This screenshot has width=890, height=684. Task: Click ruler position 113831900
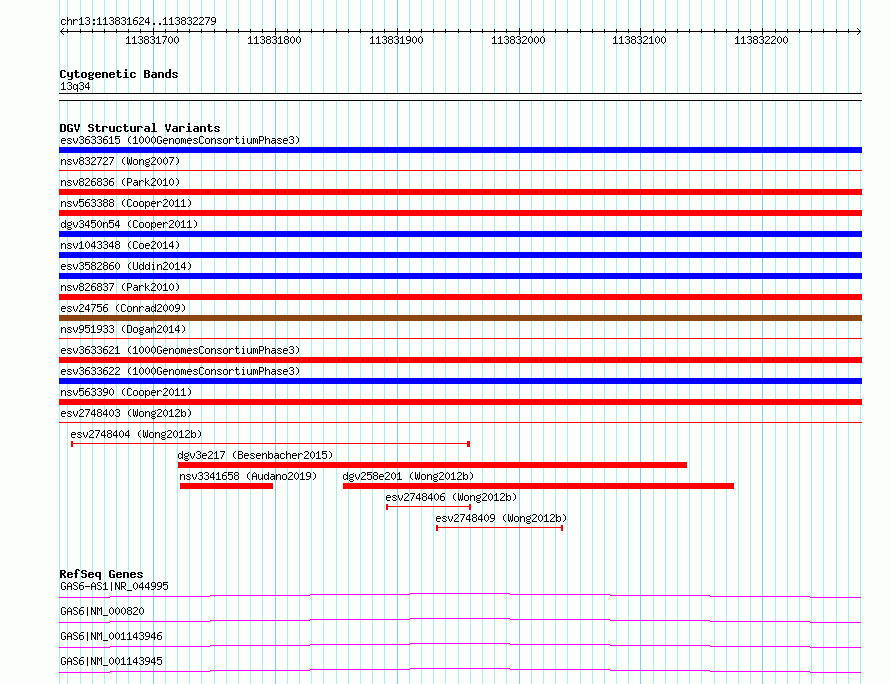click(x=396, y=40)
